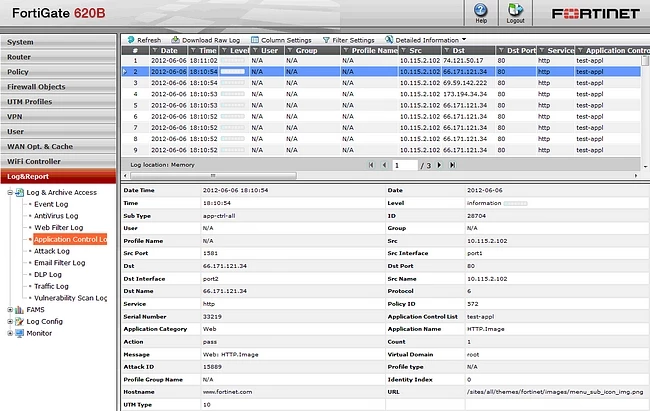Open Filter Settings

point(348,40)
